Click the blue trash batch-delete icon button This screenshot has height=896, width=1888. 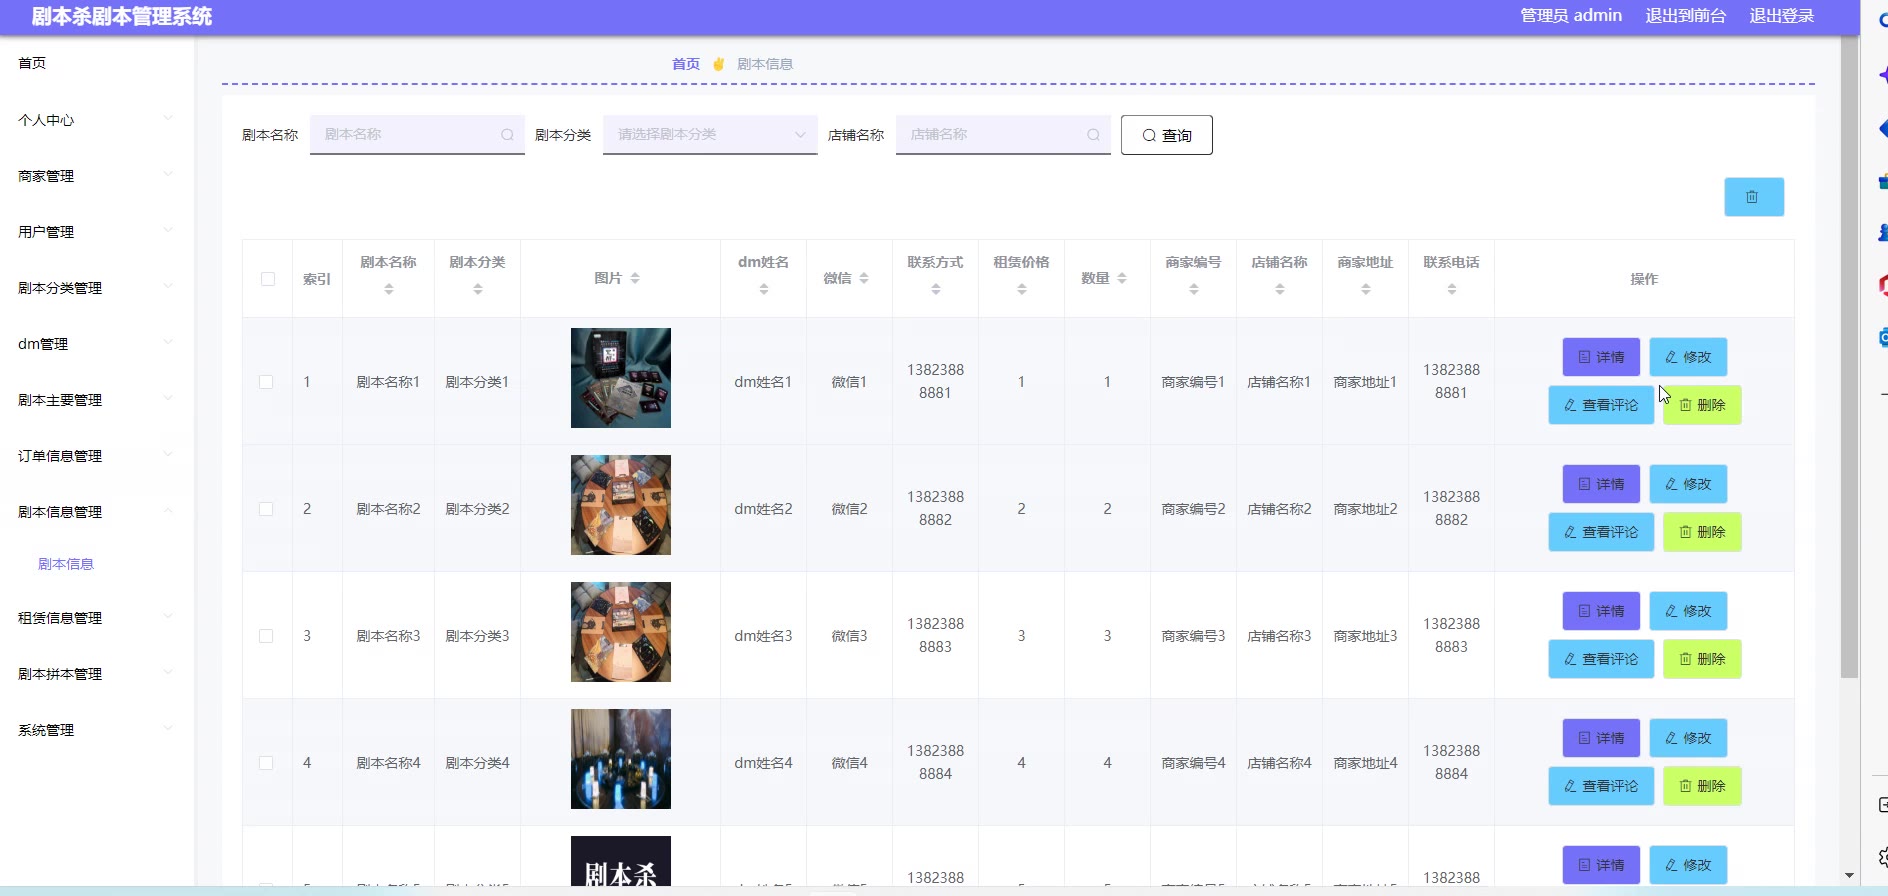point(1753,197)
